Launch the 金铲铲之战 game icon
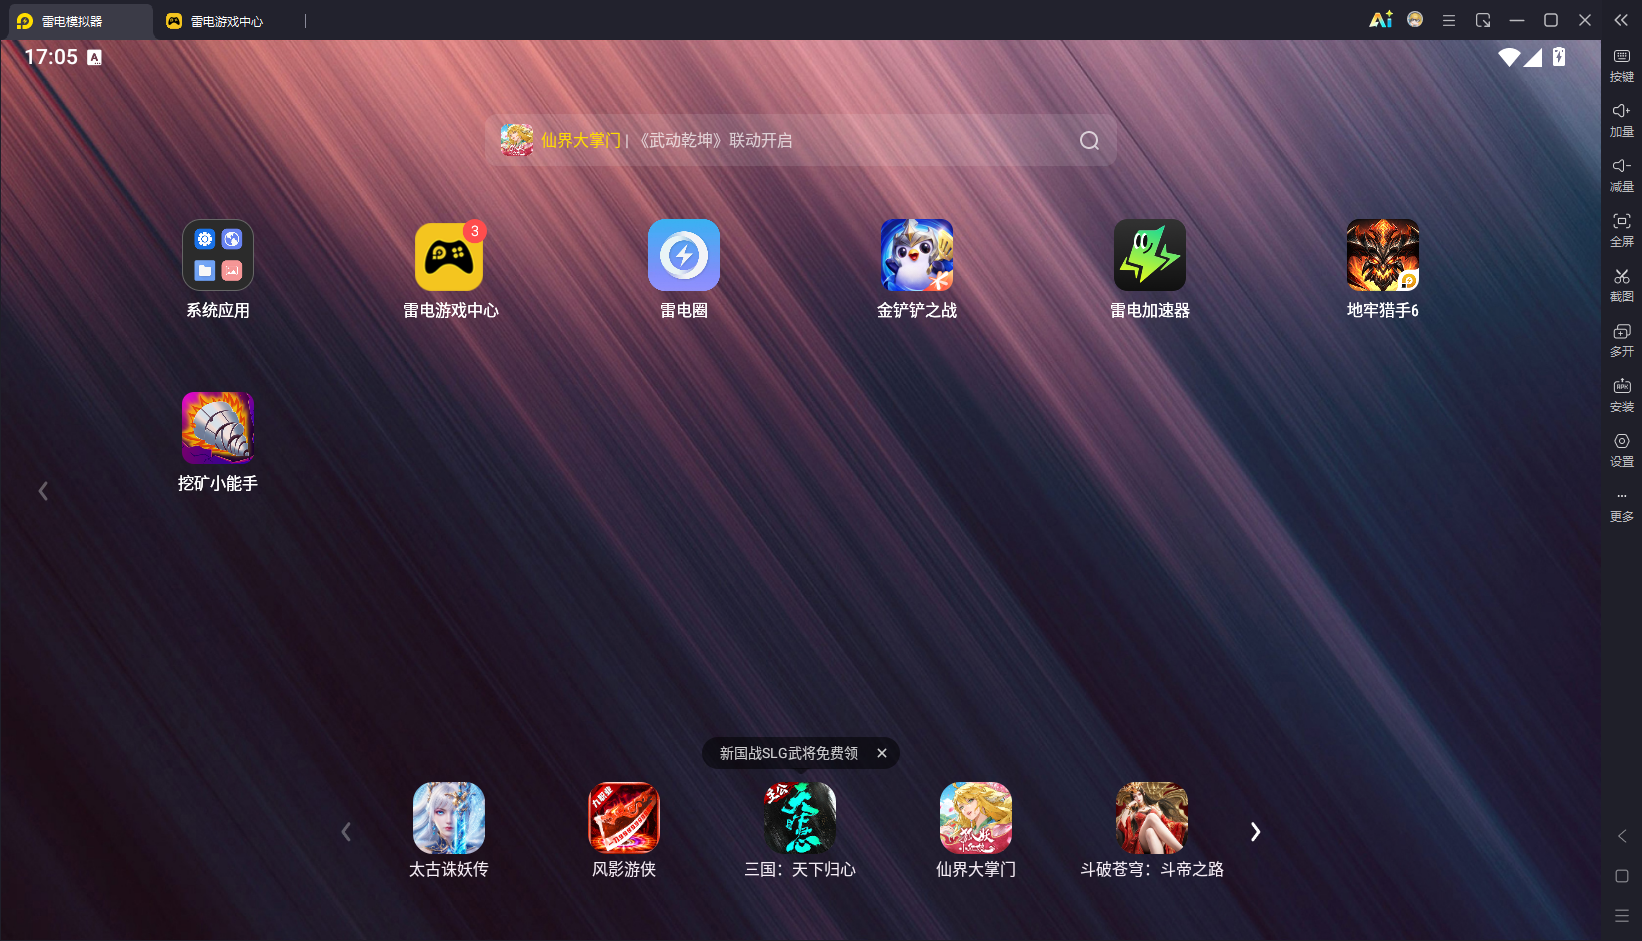The image size is (1642, 941). tap(917, 255)
